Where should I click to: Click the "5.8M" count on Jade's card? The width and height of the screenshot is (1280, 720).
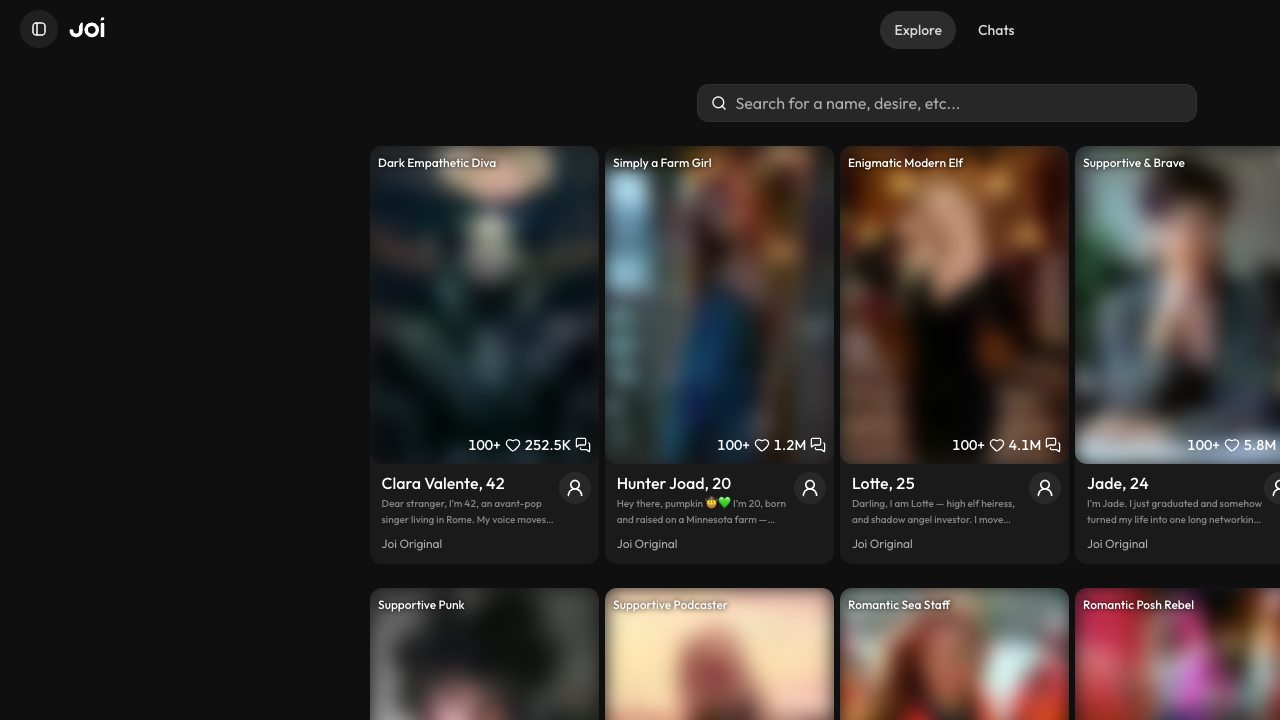click(1260, 445)
